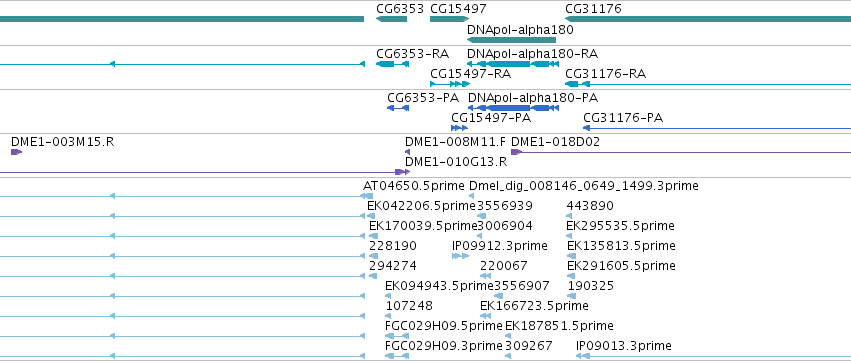Click the DME1-018D02 purple feature

(x=681, y=152)
